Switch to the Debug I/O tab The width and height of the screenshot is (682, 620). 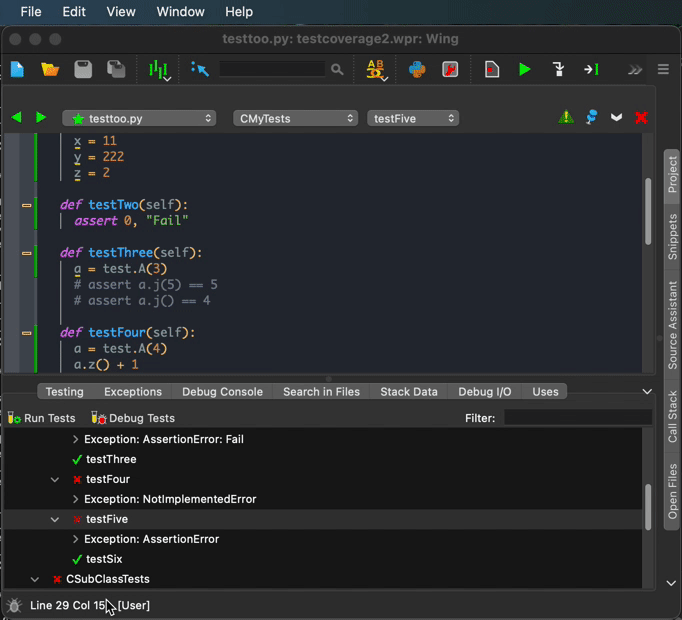(x=485, y=392)
